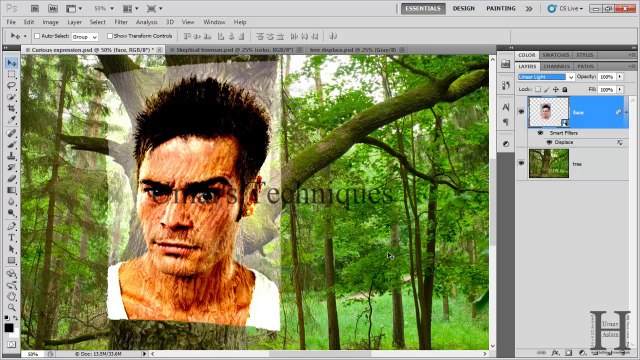Select the Gradient tool

click(x=11, y=190)
